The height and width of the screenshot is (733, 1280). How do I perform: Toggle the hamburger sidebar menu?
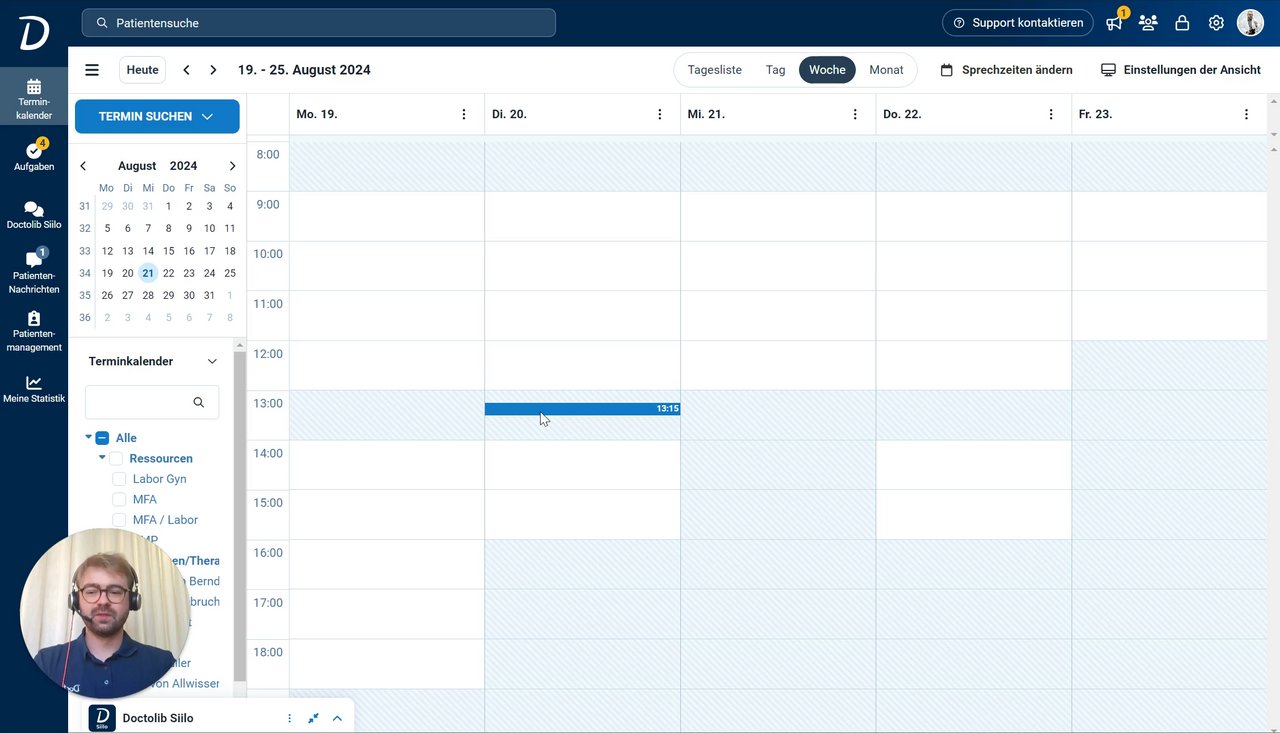[x=92, y=70]
